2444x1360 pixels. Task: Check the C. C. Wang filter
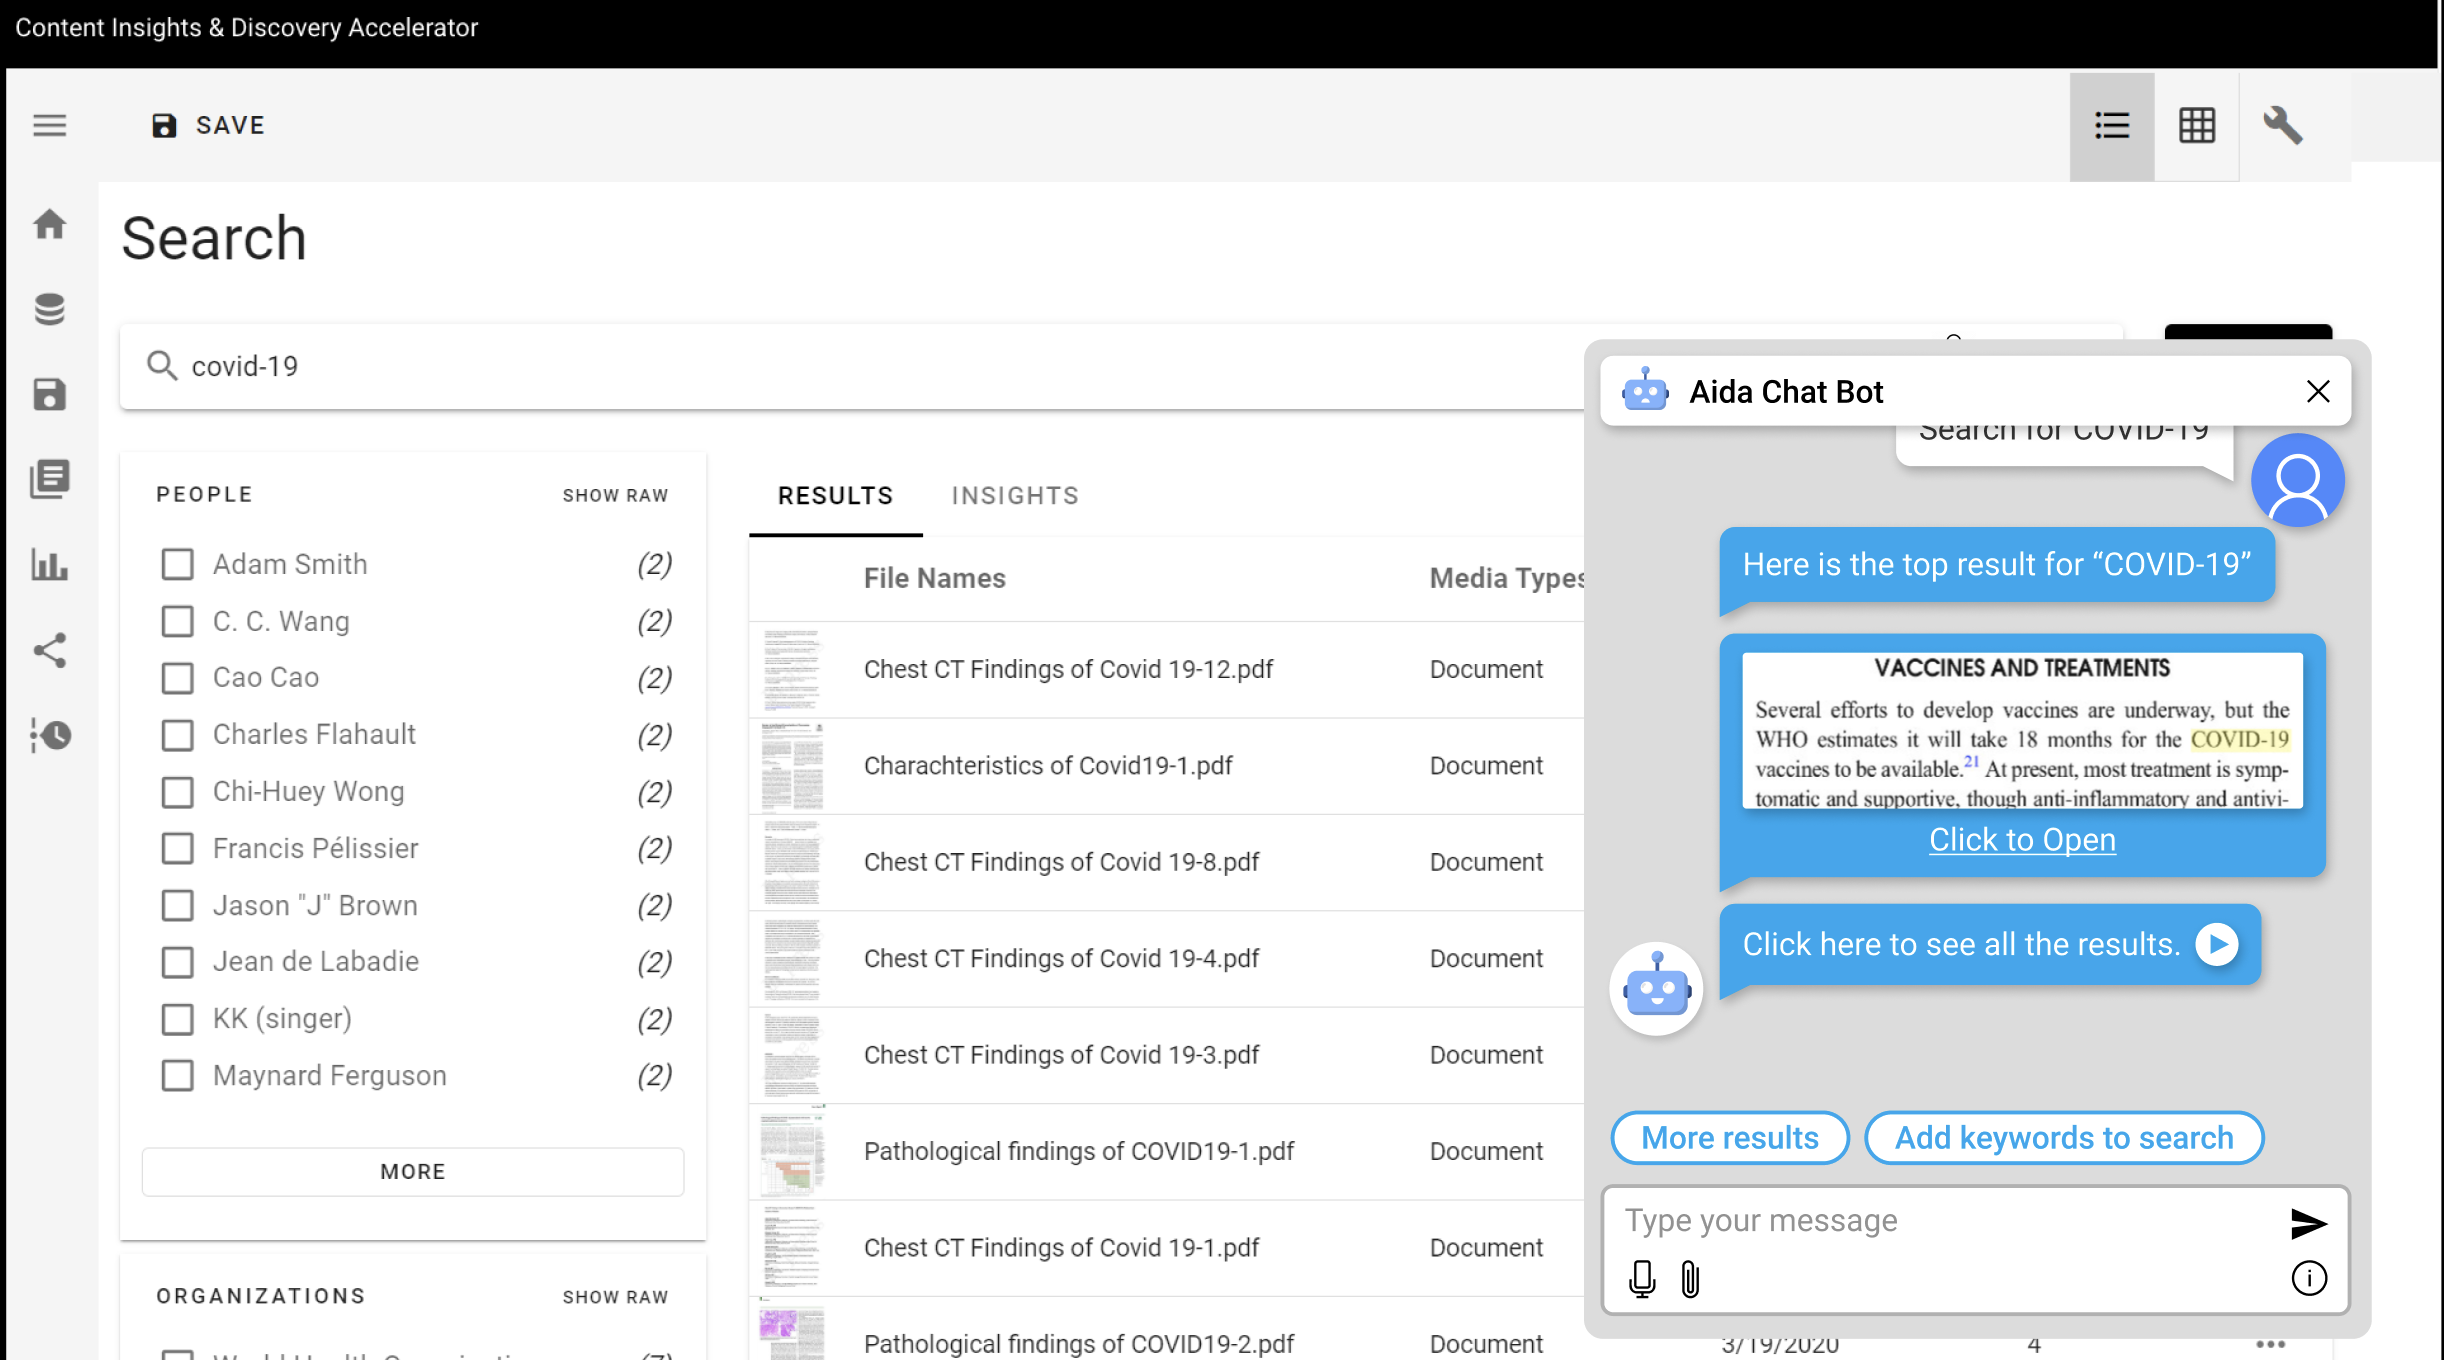177,621
